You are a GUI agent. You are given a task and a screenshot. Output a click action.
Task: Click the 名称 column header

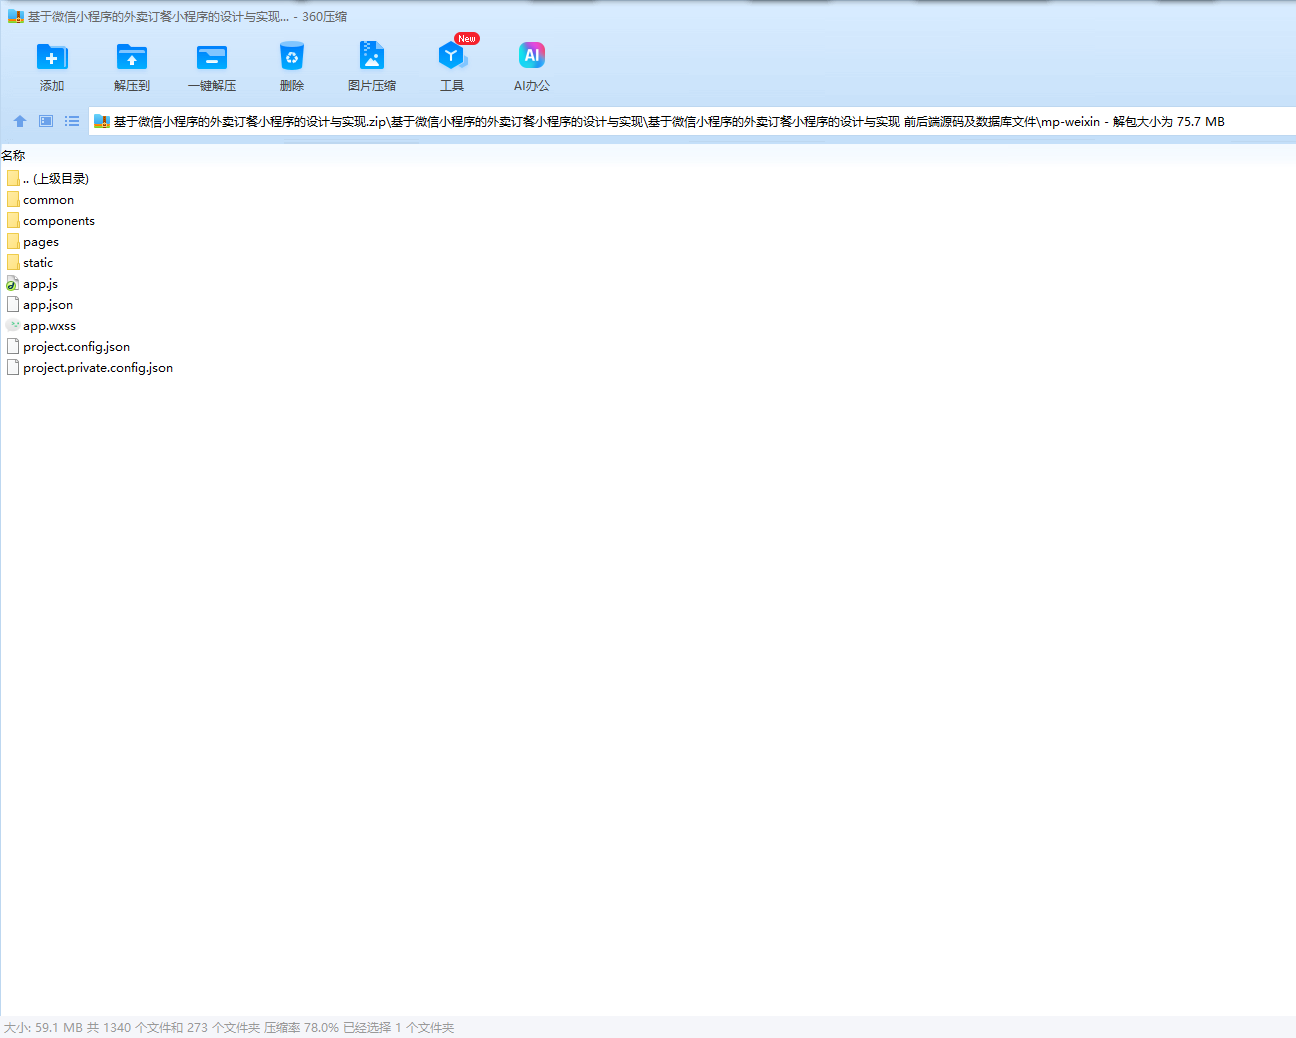(14, 155)
